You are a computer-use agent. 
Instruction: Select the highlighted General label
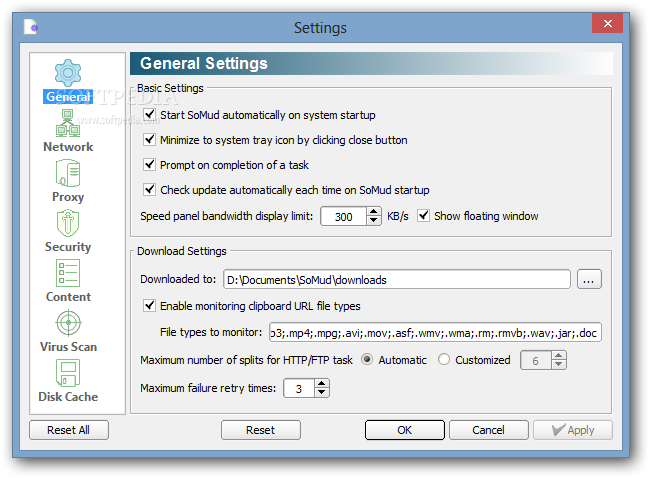[68, 97]
